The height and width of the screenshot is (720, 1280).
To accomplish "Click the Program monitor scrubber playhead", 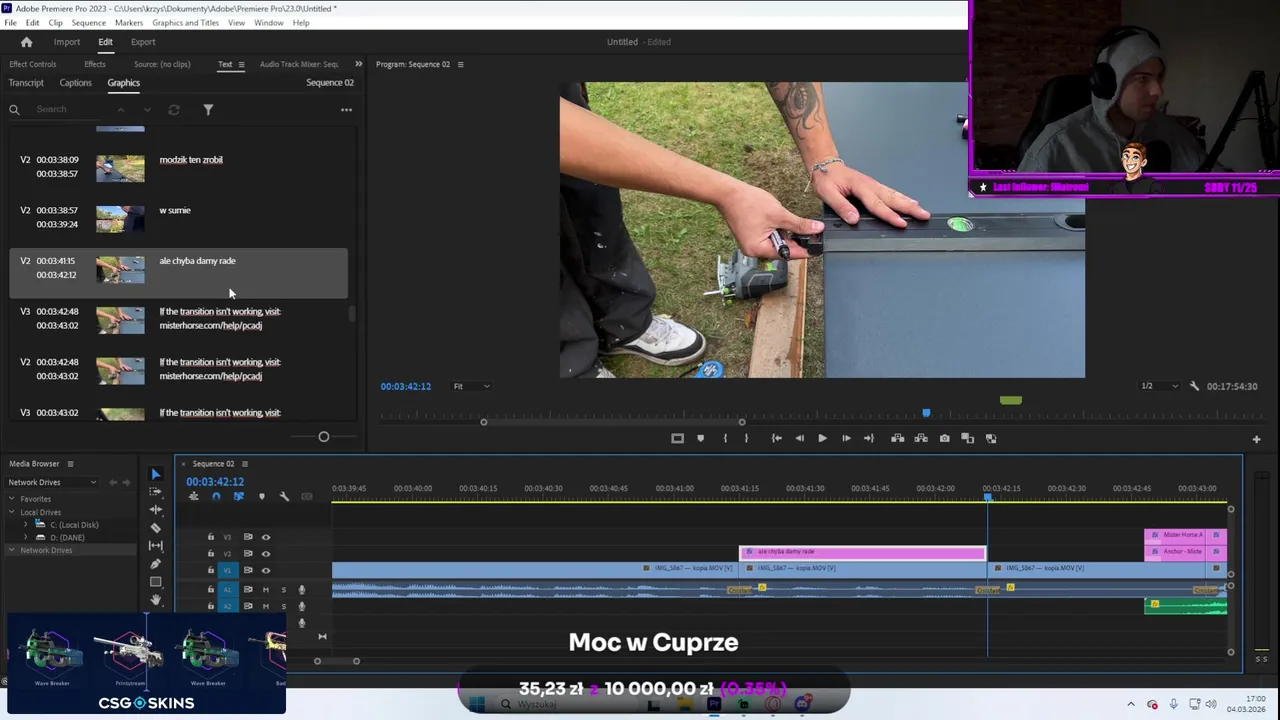I will pyautogui.click(x=926, y=412).
